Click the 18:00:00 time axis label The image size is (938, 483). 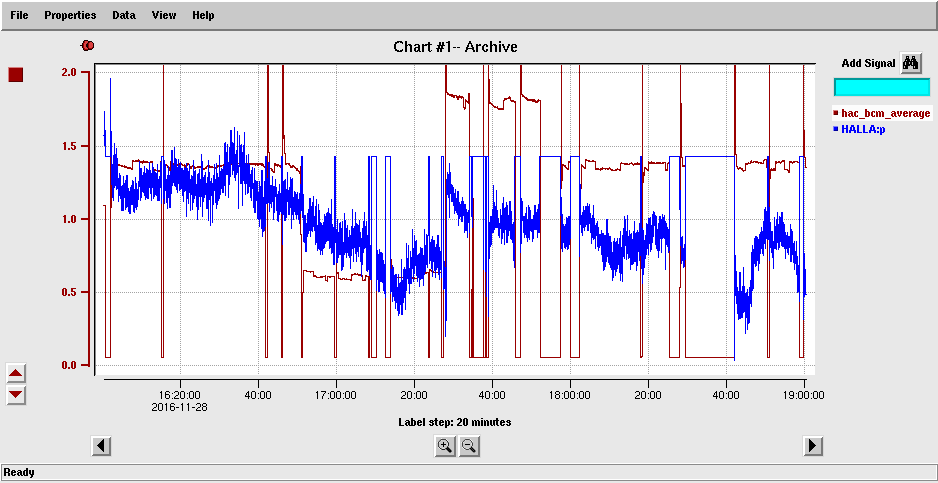click(570, 396)
